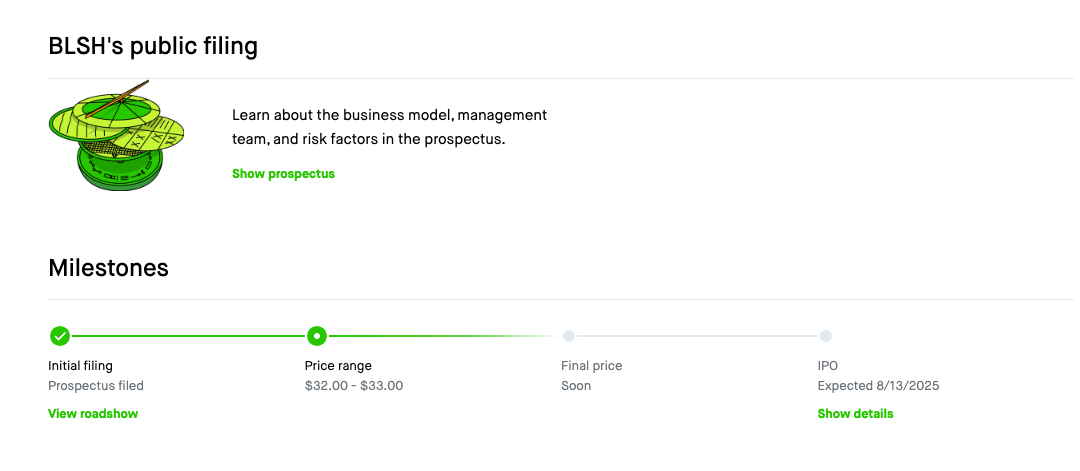Screen dimensions: 1080x471
Task: Click the Final price milestone label
Action: pyautogui.click(x=591, y=366)
